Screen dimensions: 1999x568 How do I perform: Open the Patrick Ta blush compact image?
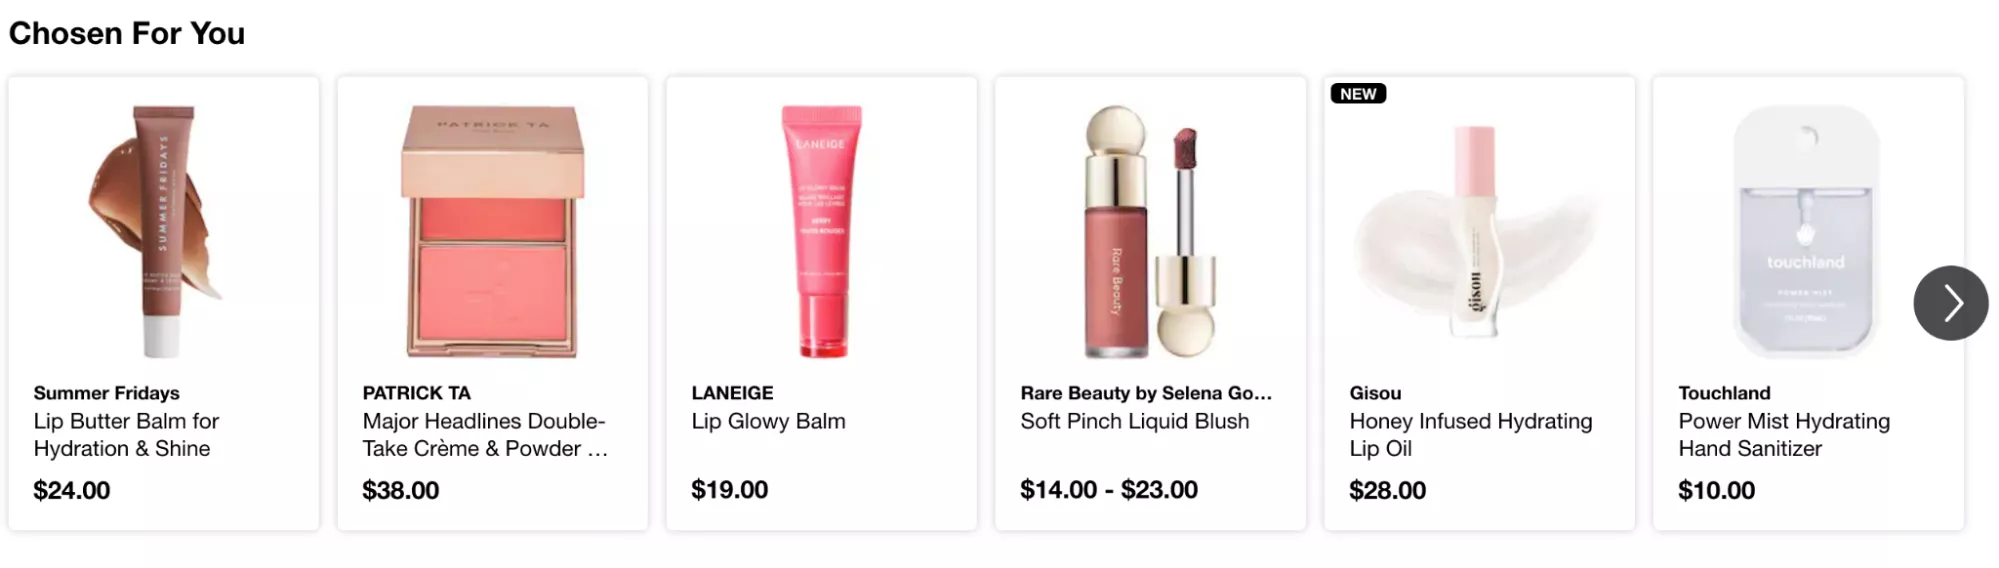pyautogui.click(x=492, y=231)
